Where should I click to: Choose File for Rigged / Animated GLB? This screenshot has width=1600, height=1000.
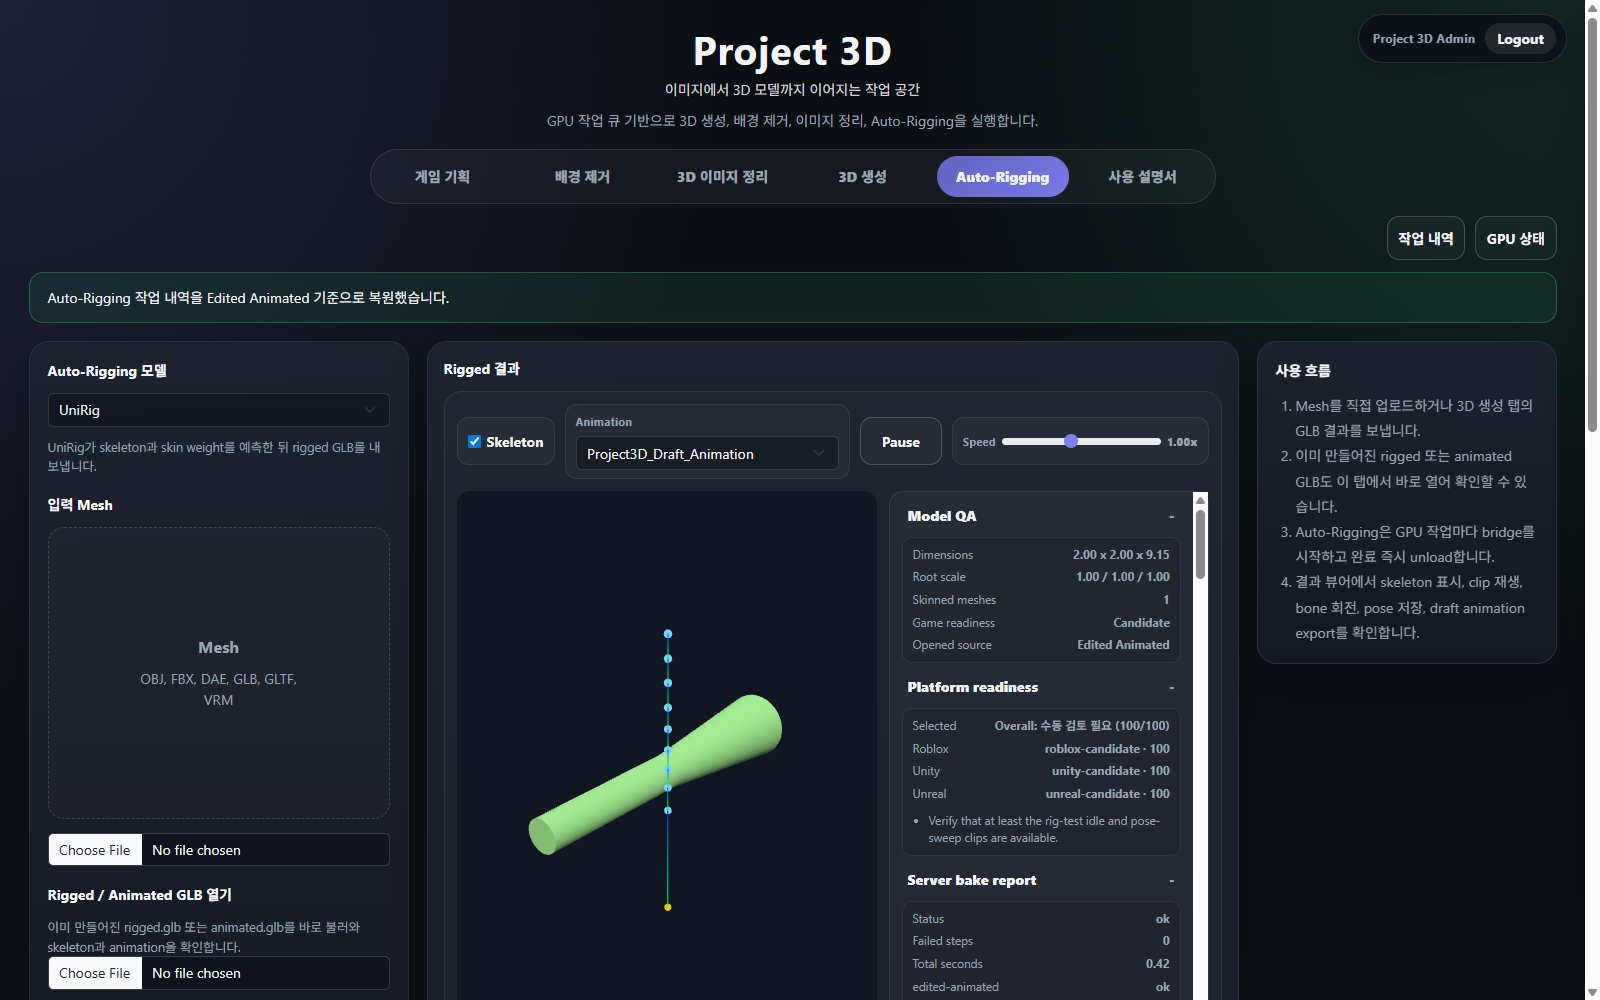(x=95, y=973)
